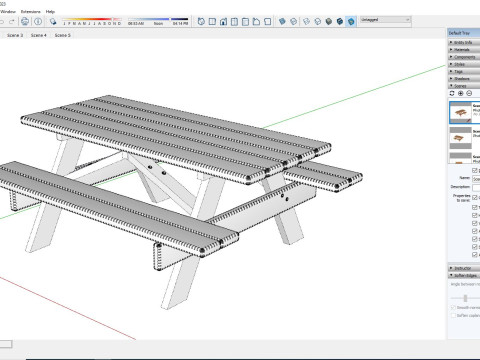Collapse Soften Edges panel

[464, 276]
